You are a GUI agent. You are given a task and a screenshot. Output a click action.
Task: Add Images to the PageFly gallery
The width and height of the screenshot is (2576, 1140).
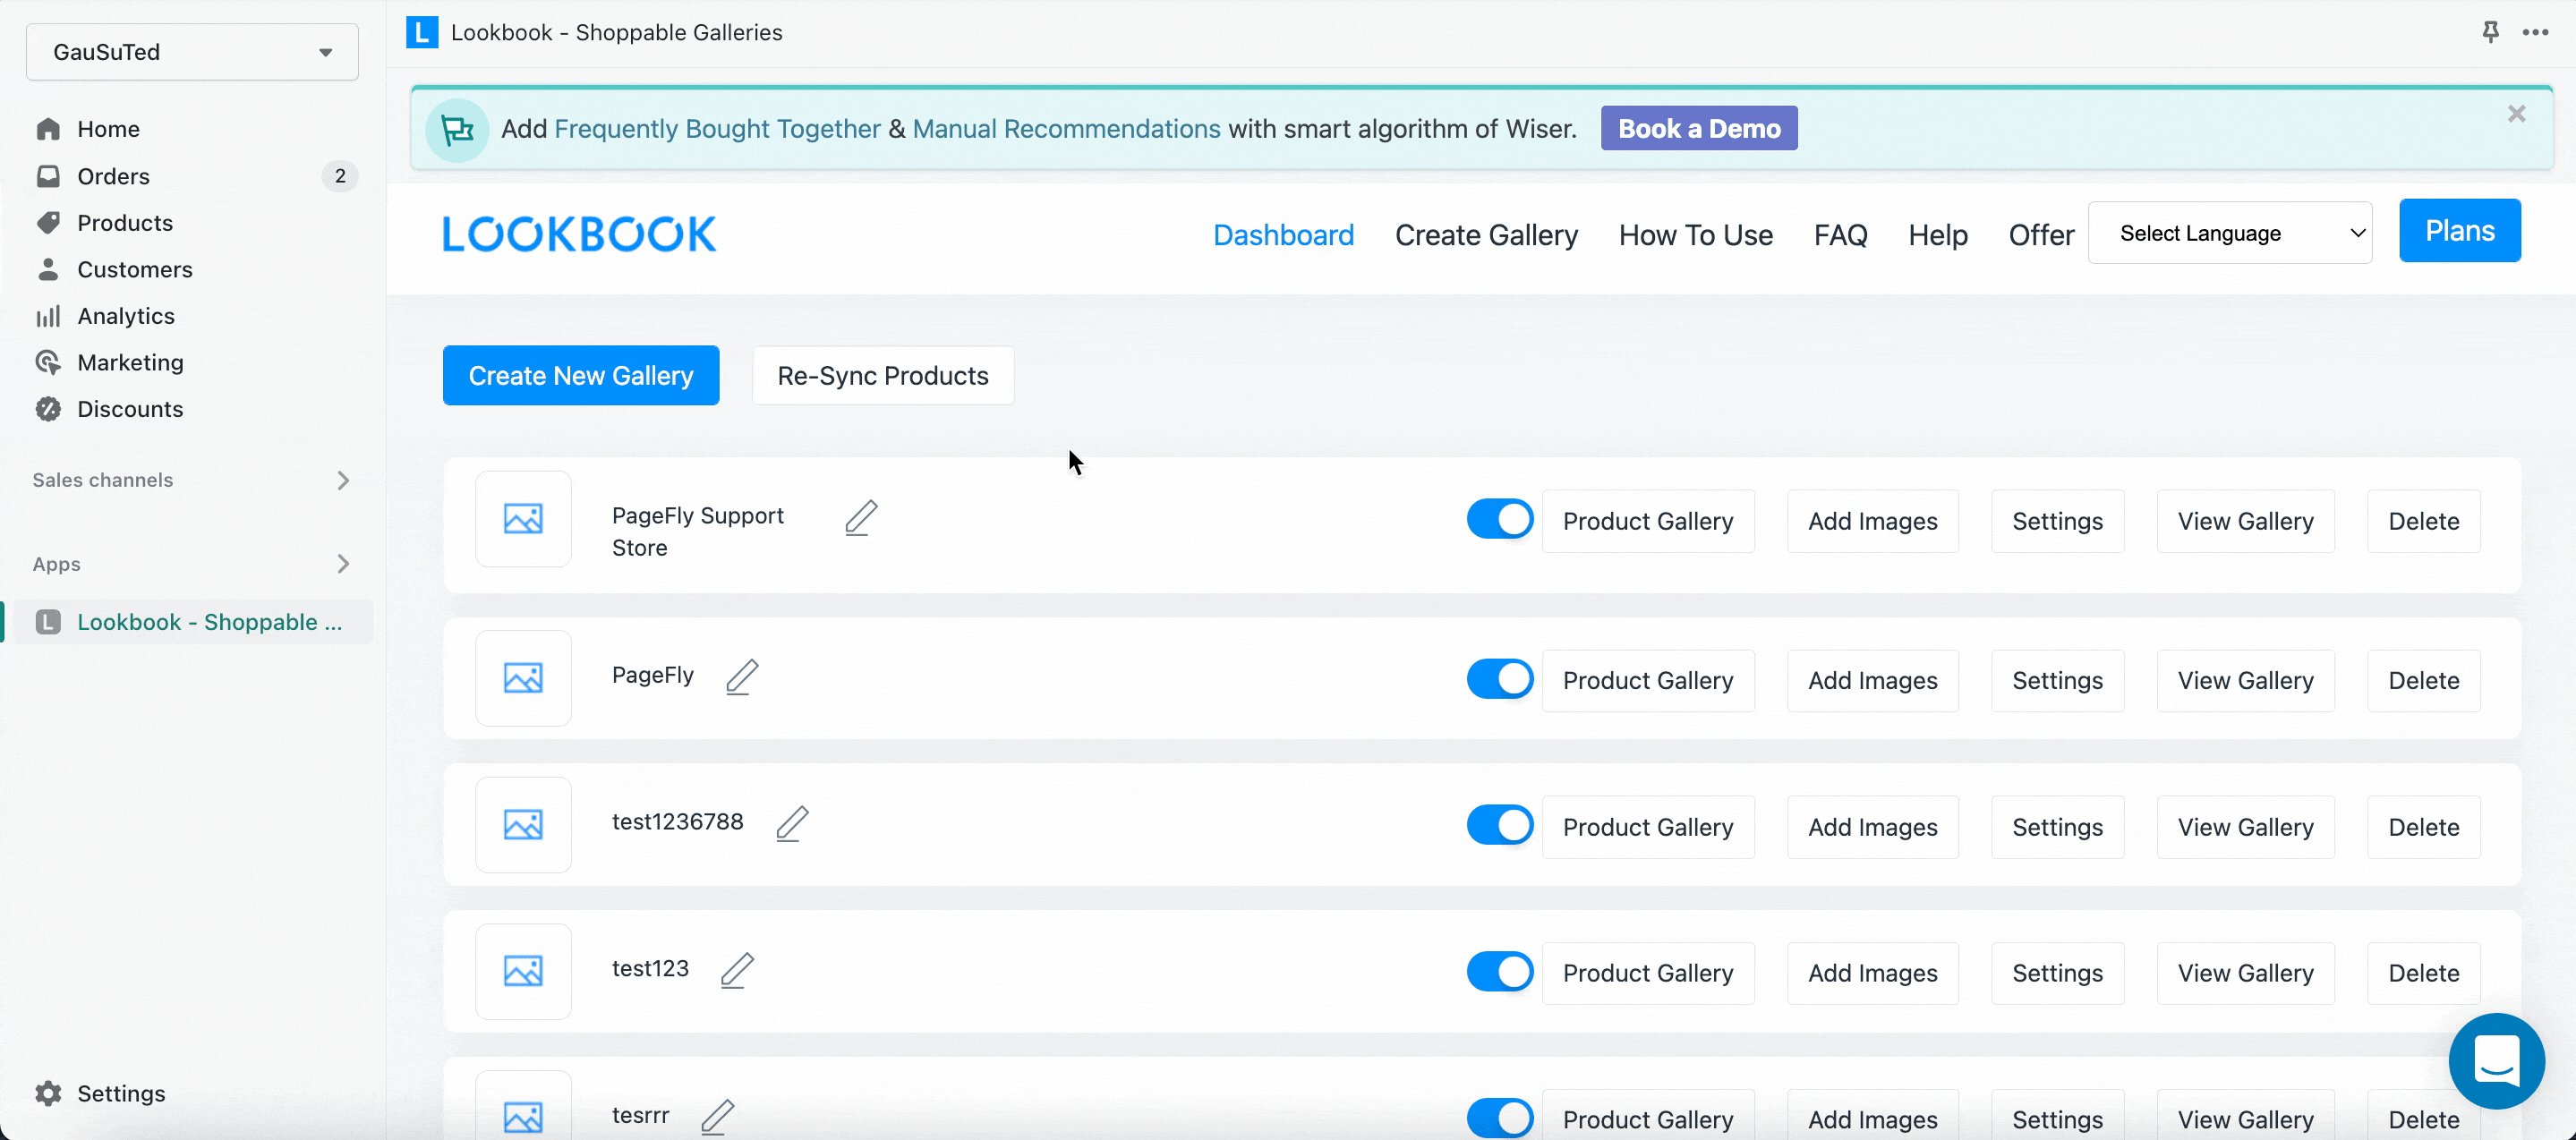(x=1872, y=680)
